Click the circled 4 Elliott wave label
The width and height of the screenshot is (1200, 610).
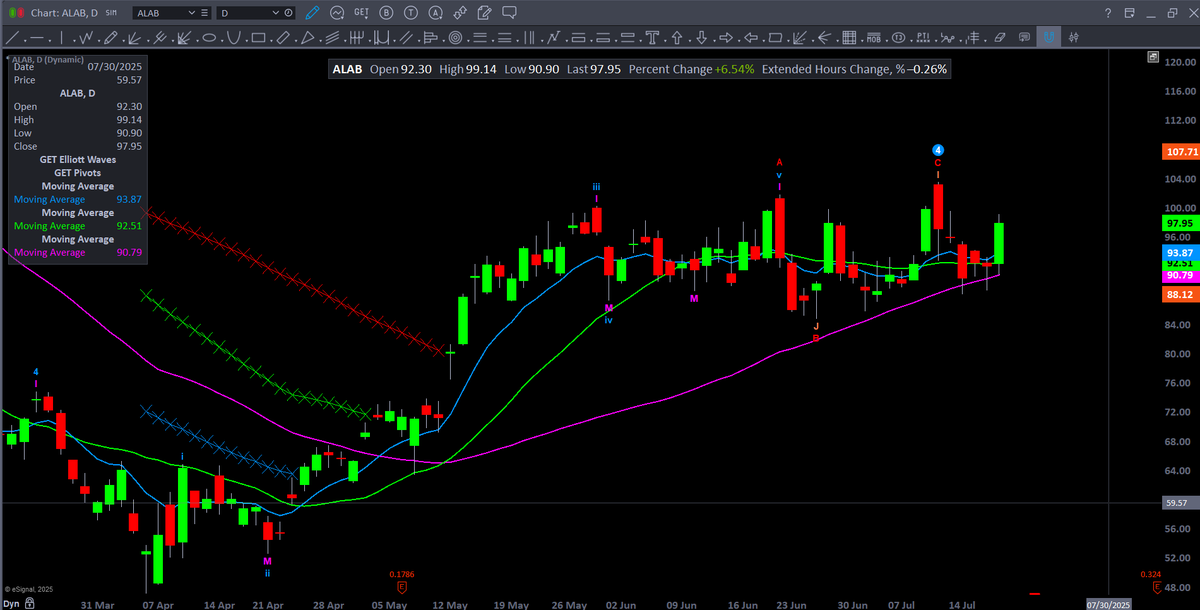pyautogui.click(x=938, y=150)
